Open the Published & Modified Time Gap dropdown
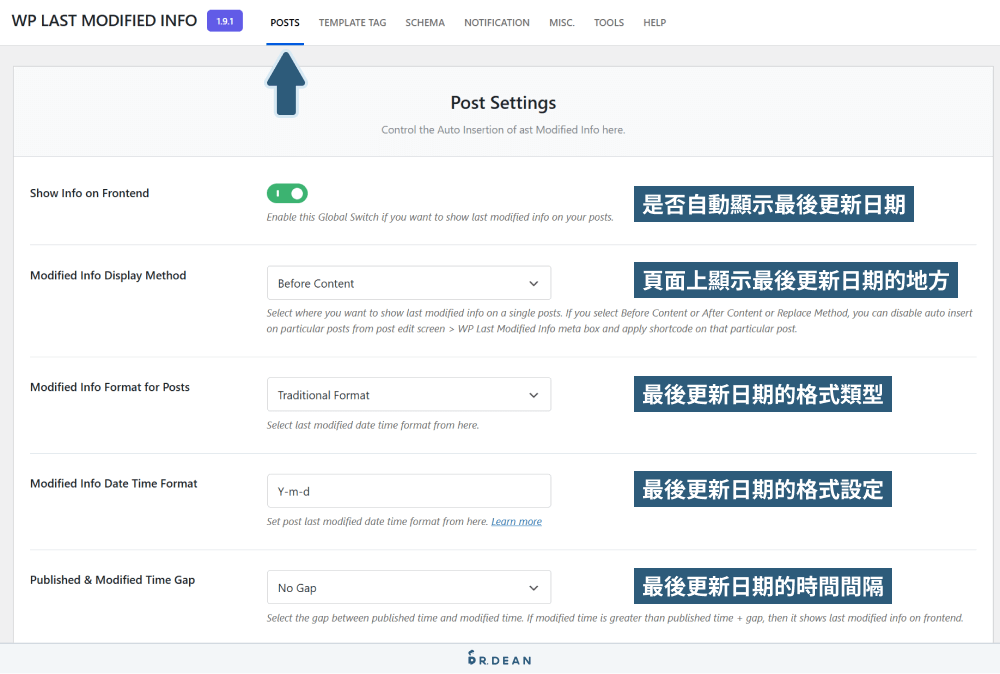Screen dimensions: 1000x674 pos(408,588)
